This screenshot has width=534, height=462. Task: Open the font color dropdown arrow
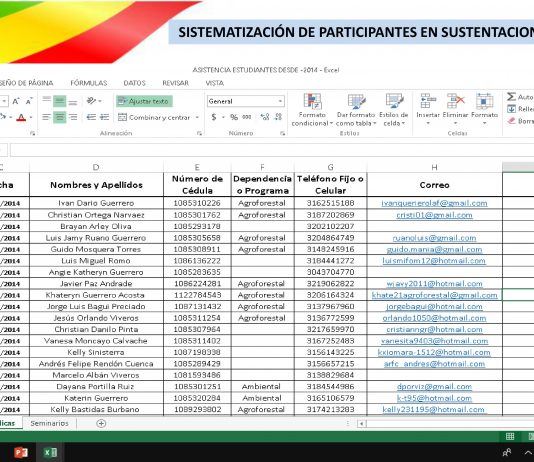click(31, 117)
